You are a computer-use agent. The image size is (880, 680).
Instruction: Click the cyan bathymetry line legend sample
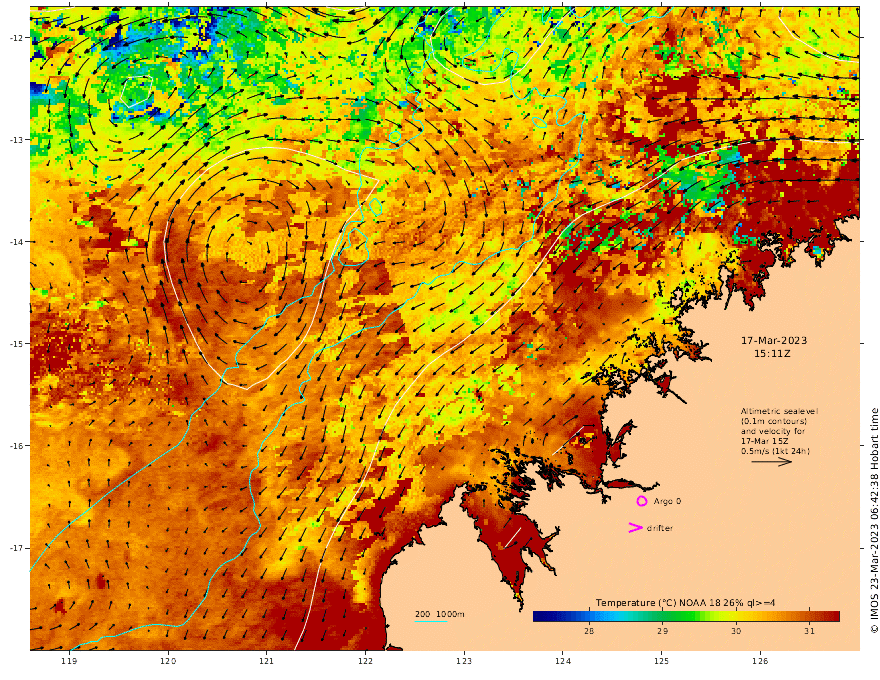[x=431, y=621]
